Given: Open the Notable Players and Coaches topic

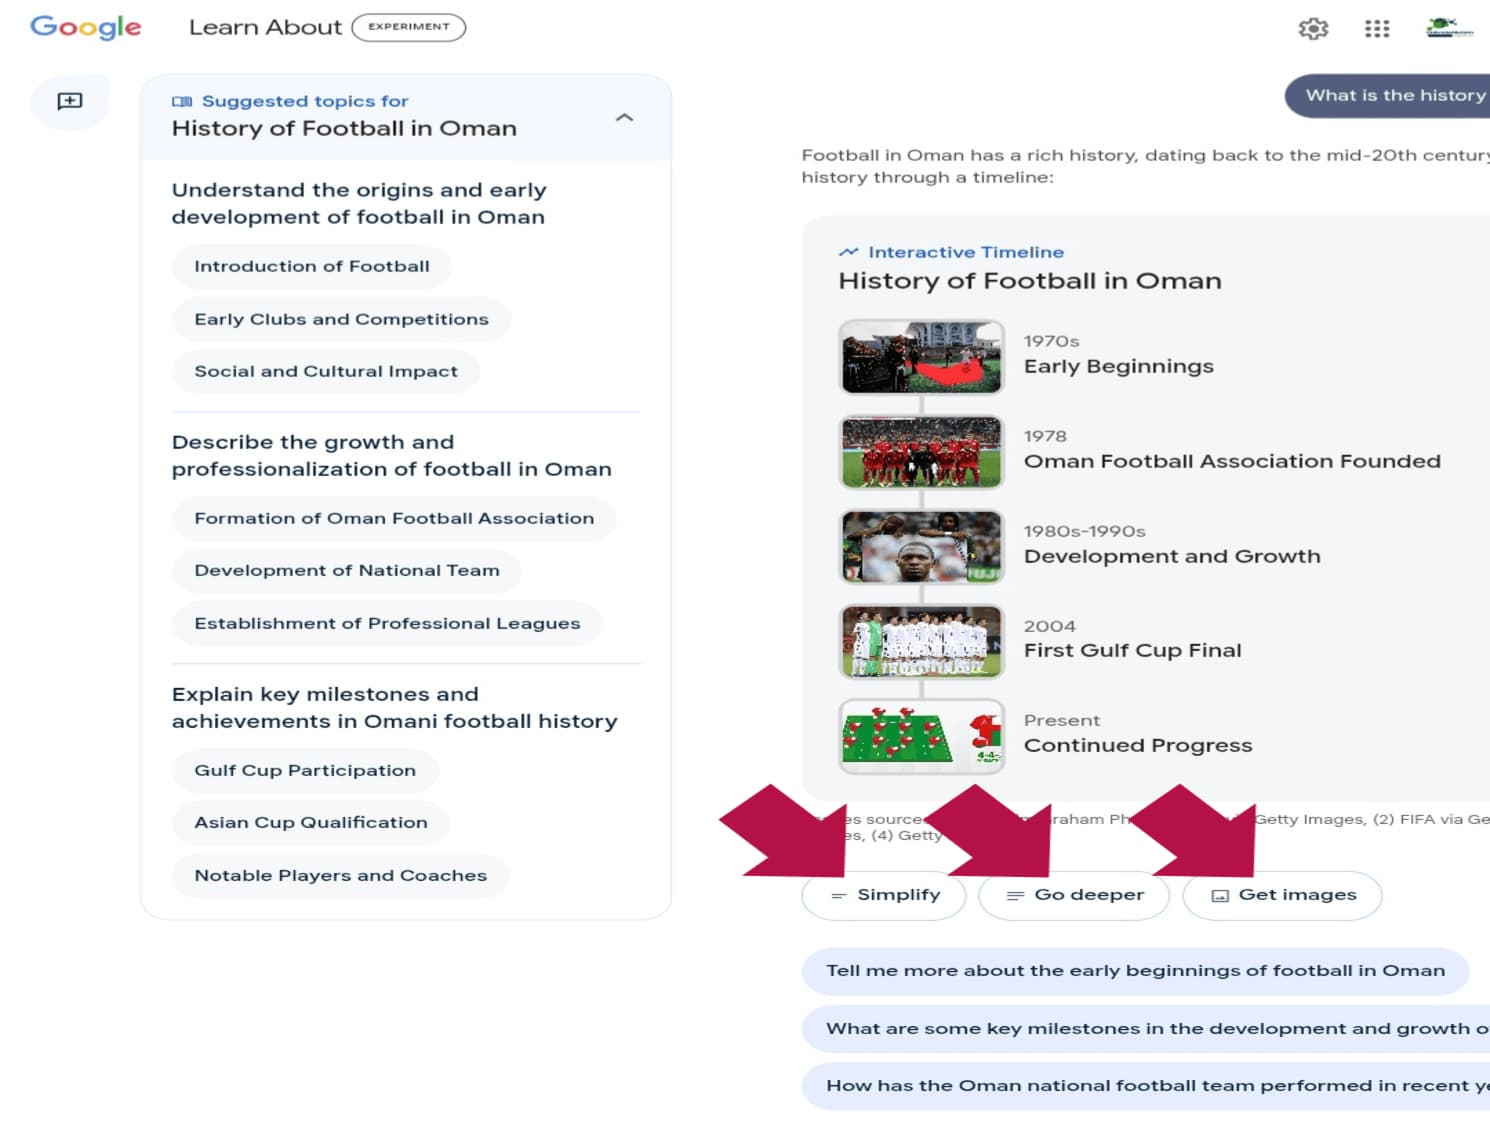Looking at the screenshot, I should (339, 875).
